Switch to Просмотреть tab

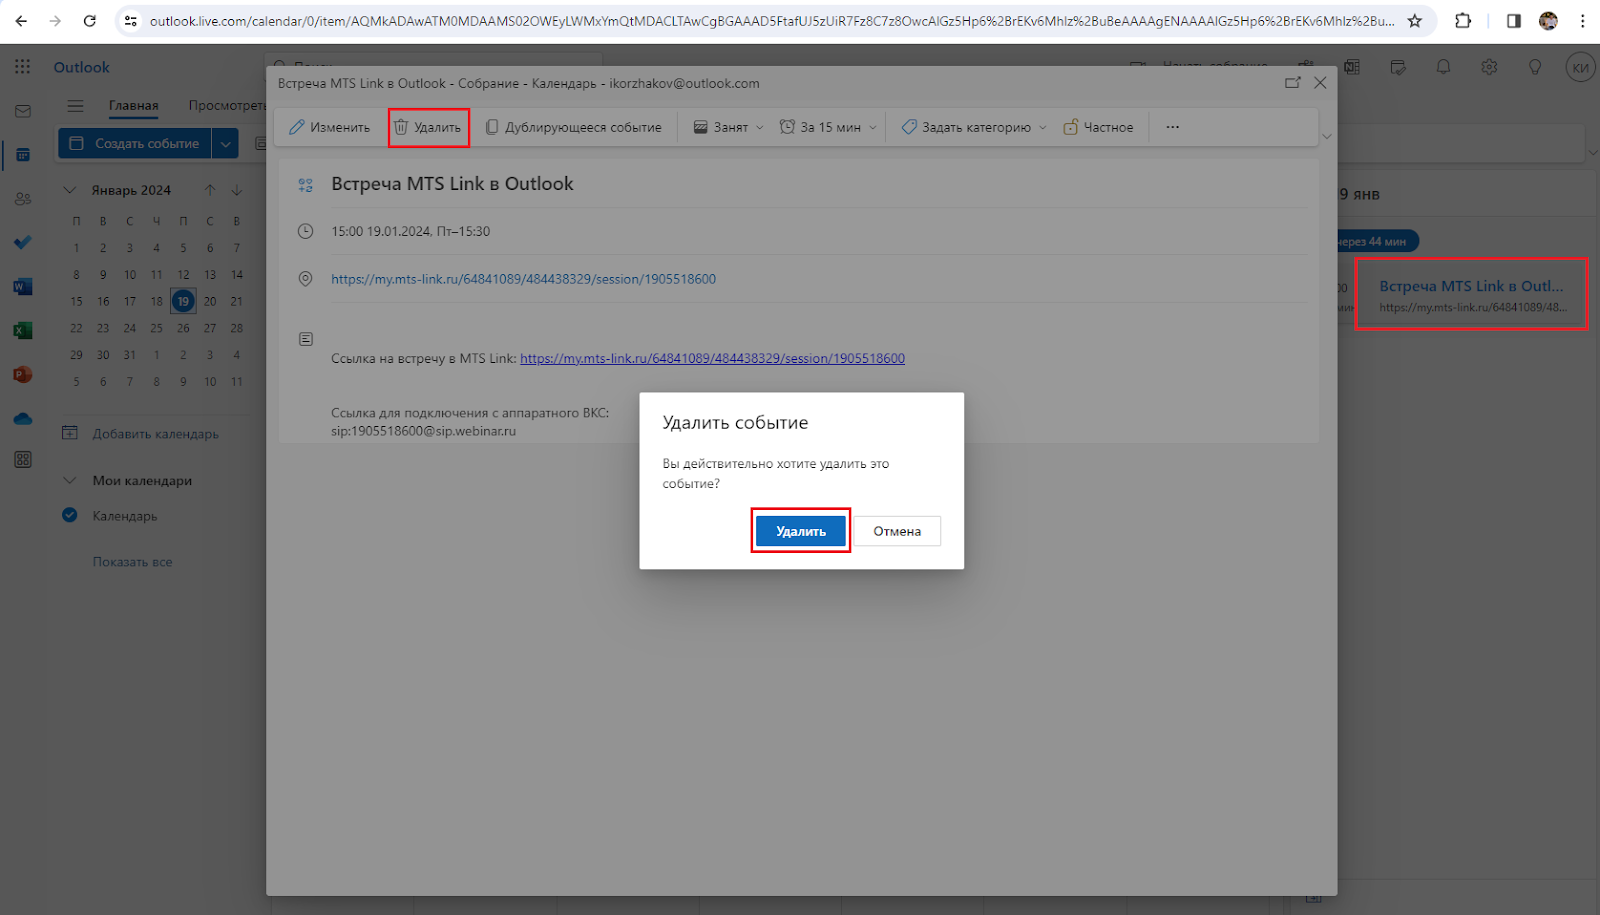pyautogui.click(x=227, y=106)
